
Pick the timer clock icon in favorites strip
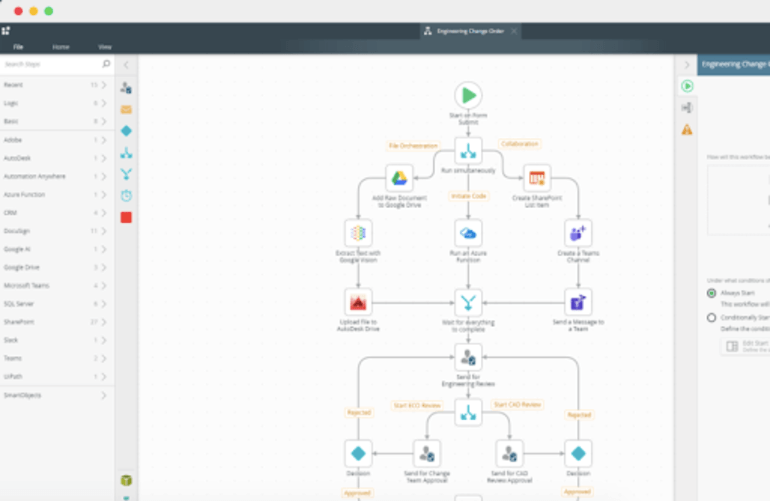pos(126,195)
